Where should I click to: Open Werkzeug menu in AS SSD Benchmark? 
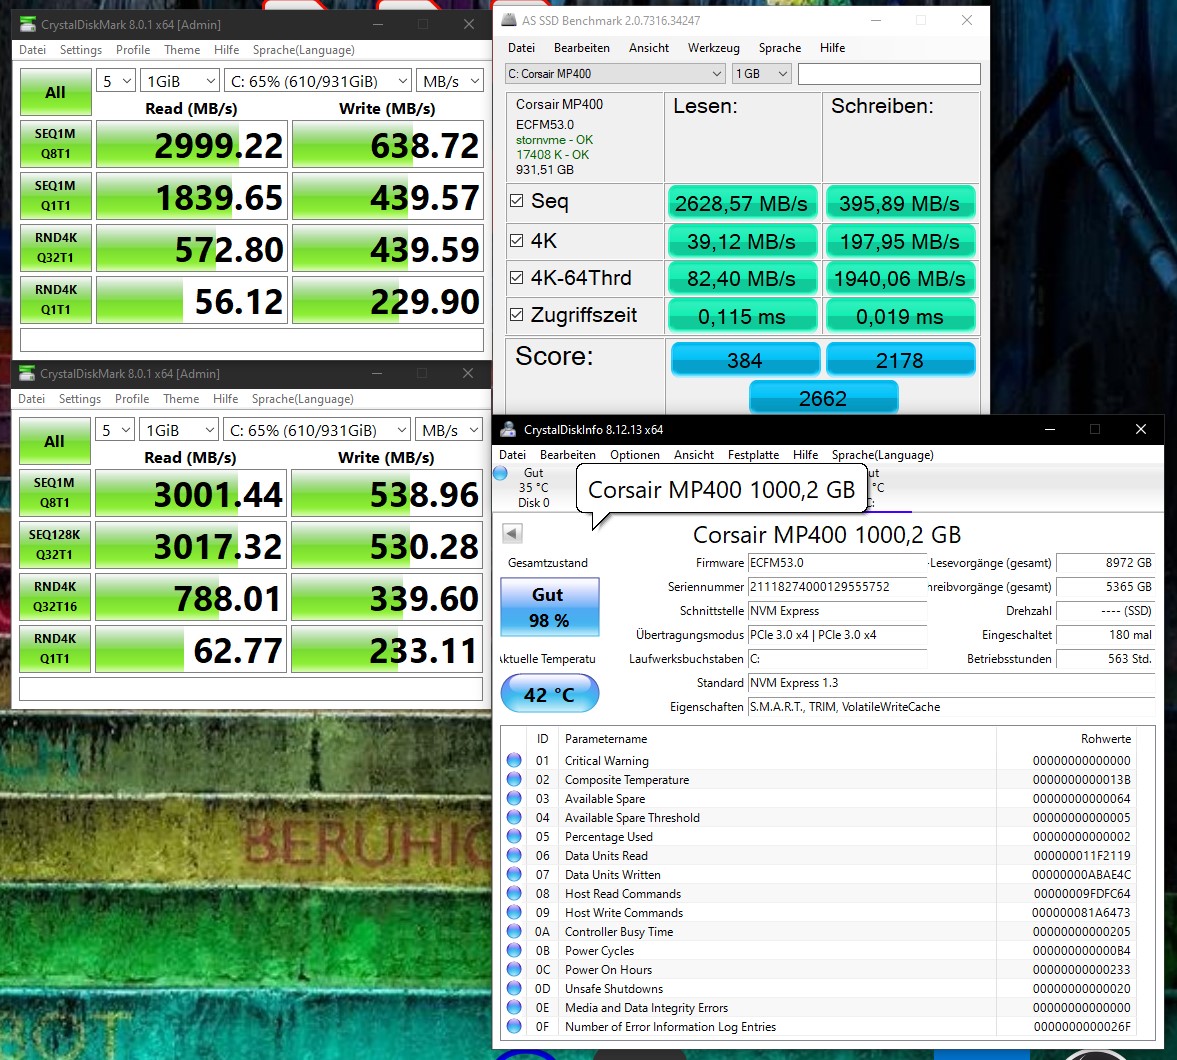click(713, 47)
